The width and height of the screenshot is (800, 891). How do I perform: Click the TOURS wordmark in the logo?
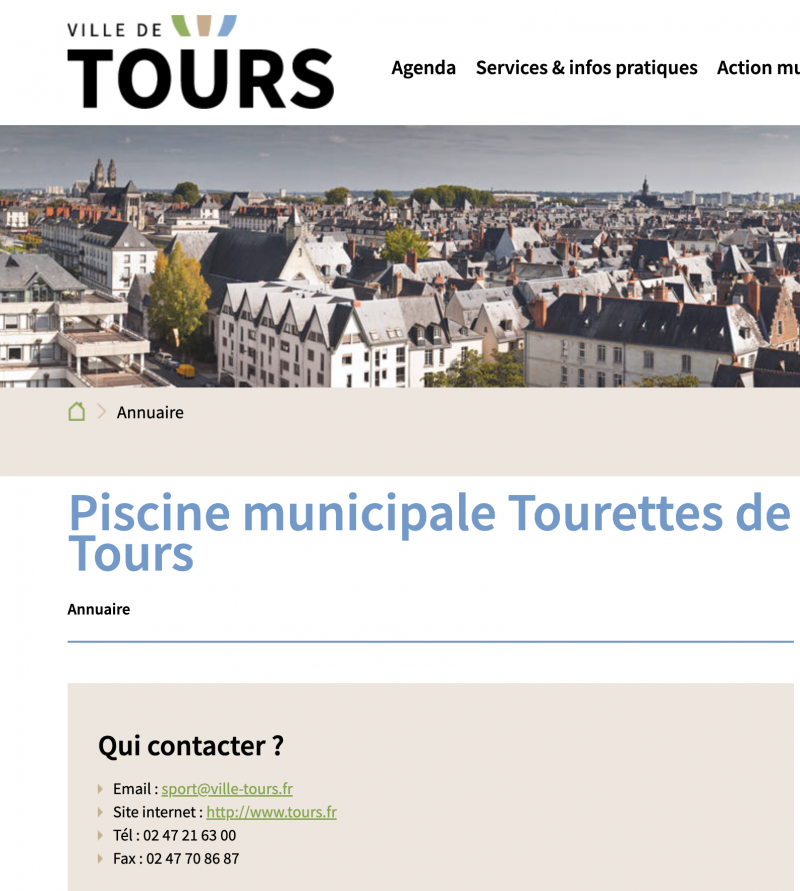200,78
